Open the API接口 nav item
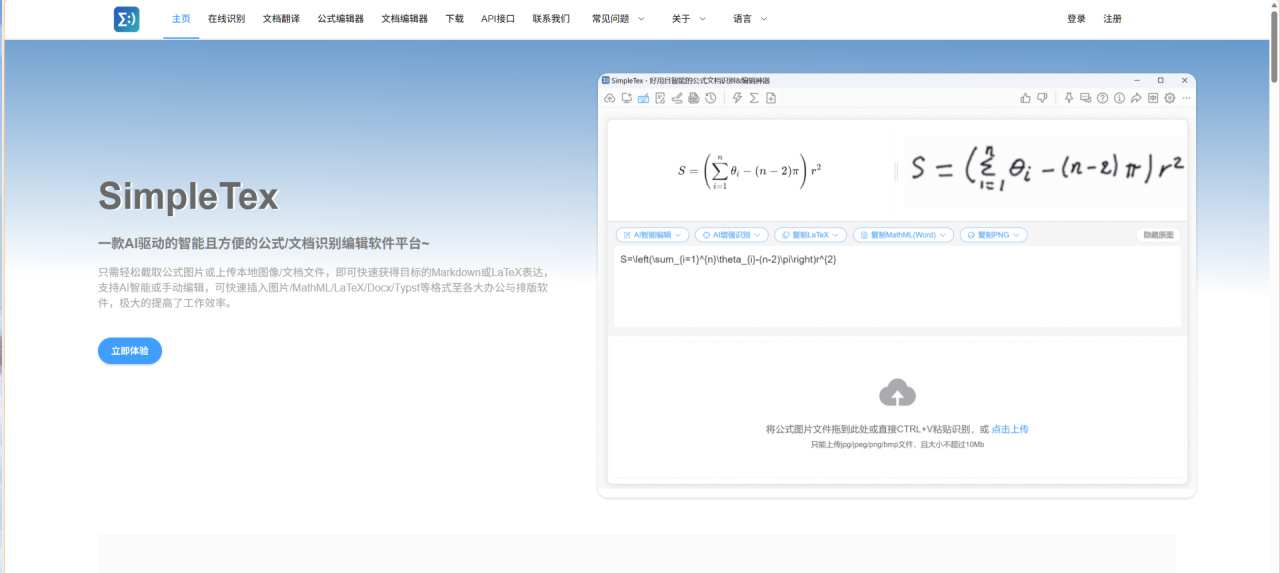The width and height of the screenshot is (1280, 573). tap(498, 19)
